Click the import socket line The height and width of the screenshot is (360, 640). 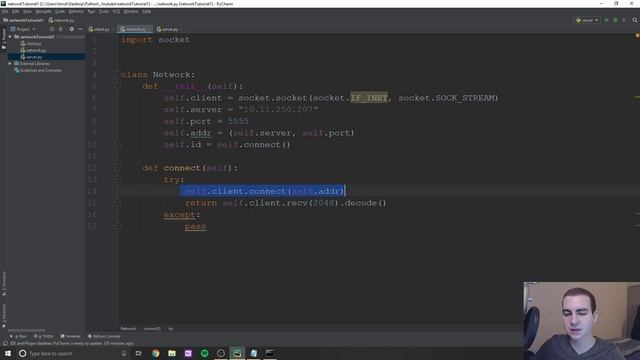[156, 40]
